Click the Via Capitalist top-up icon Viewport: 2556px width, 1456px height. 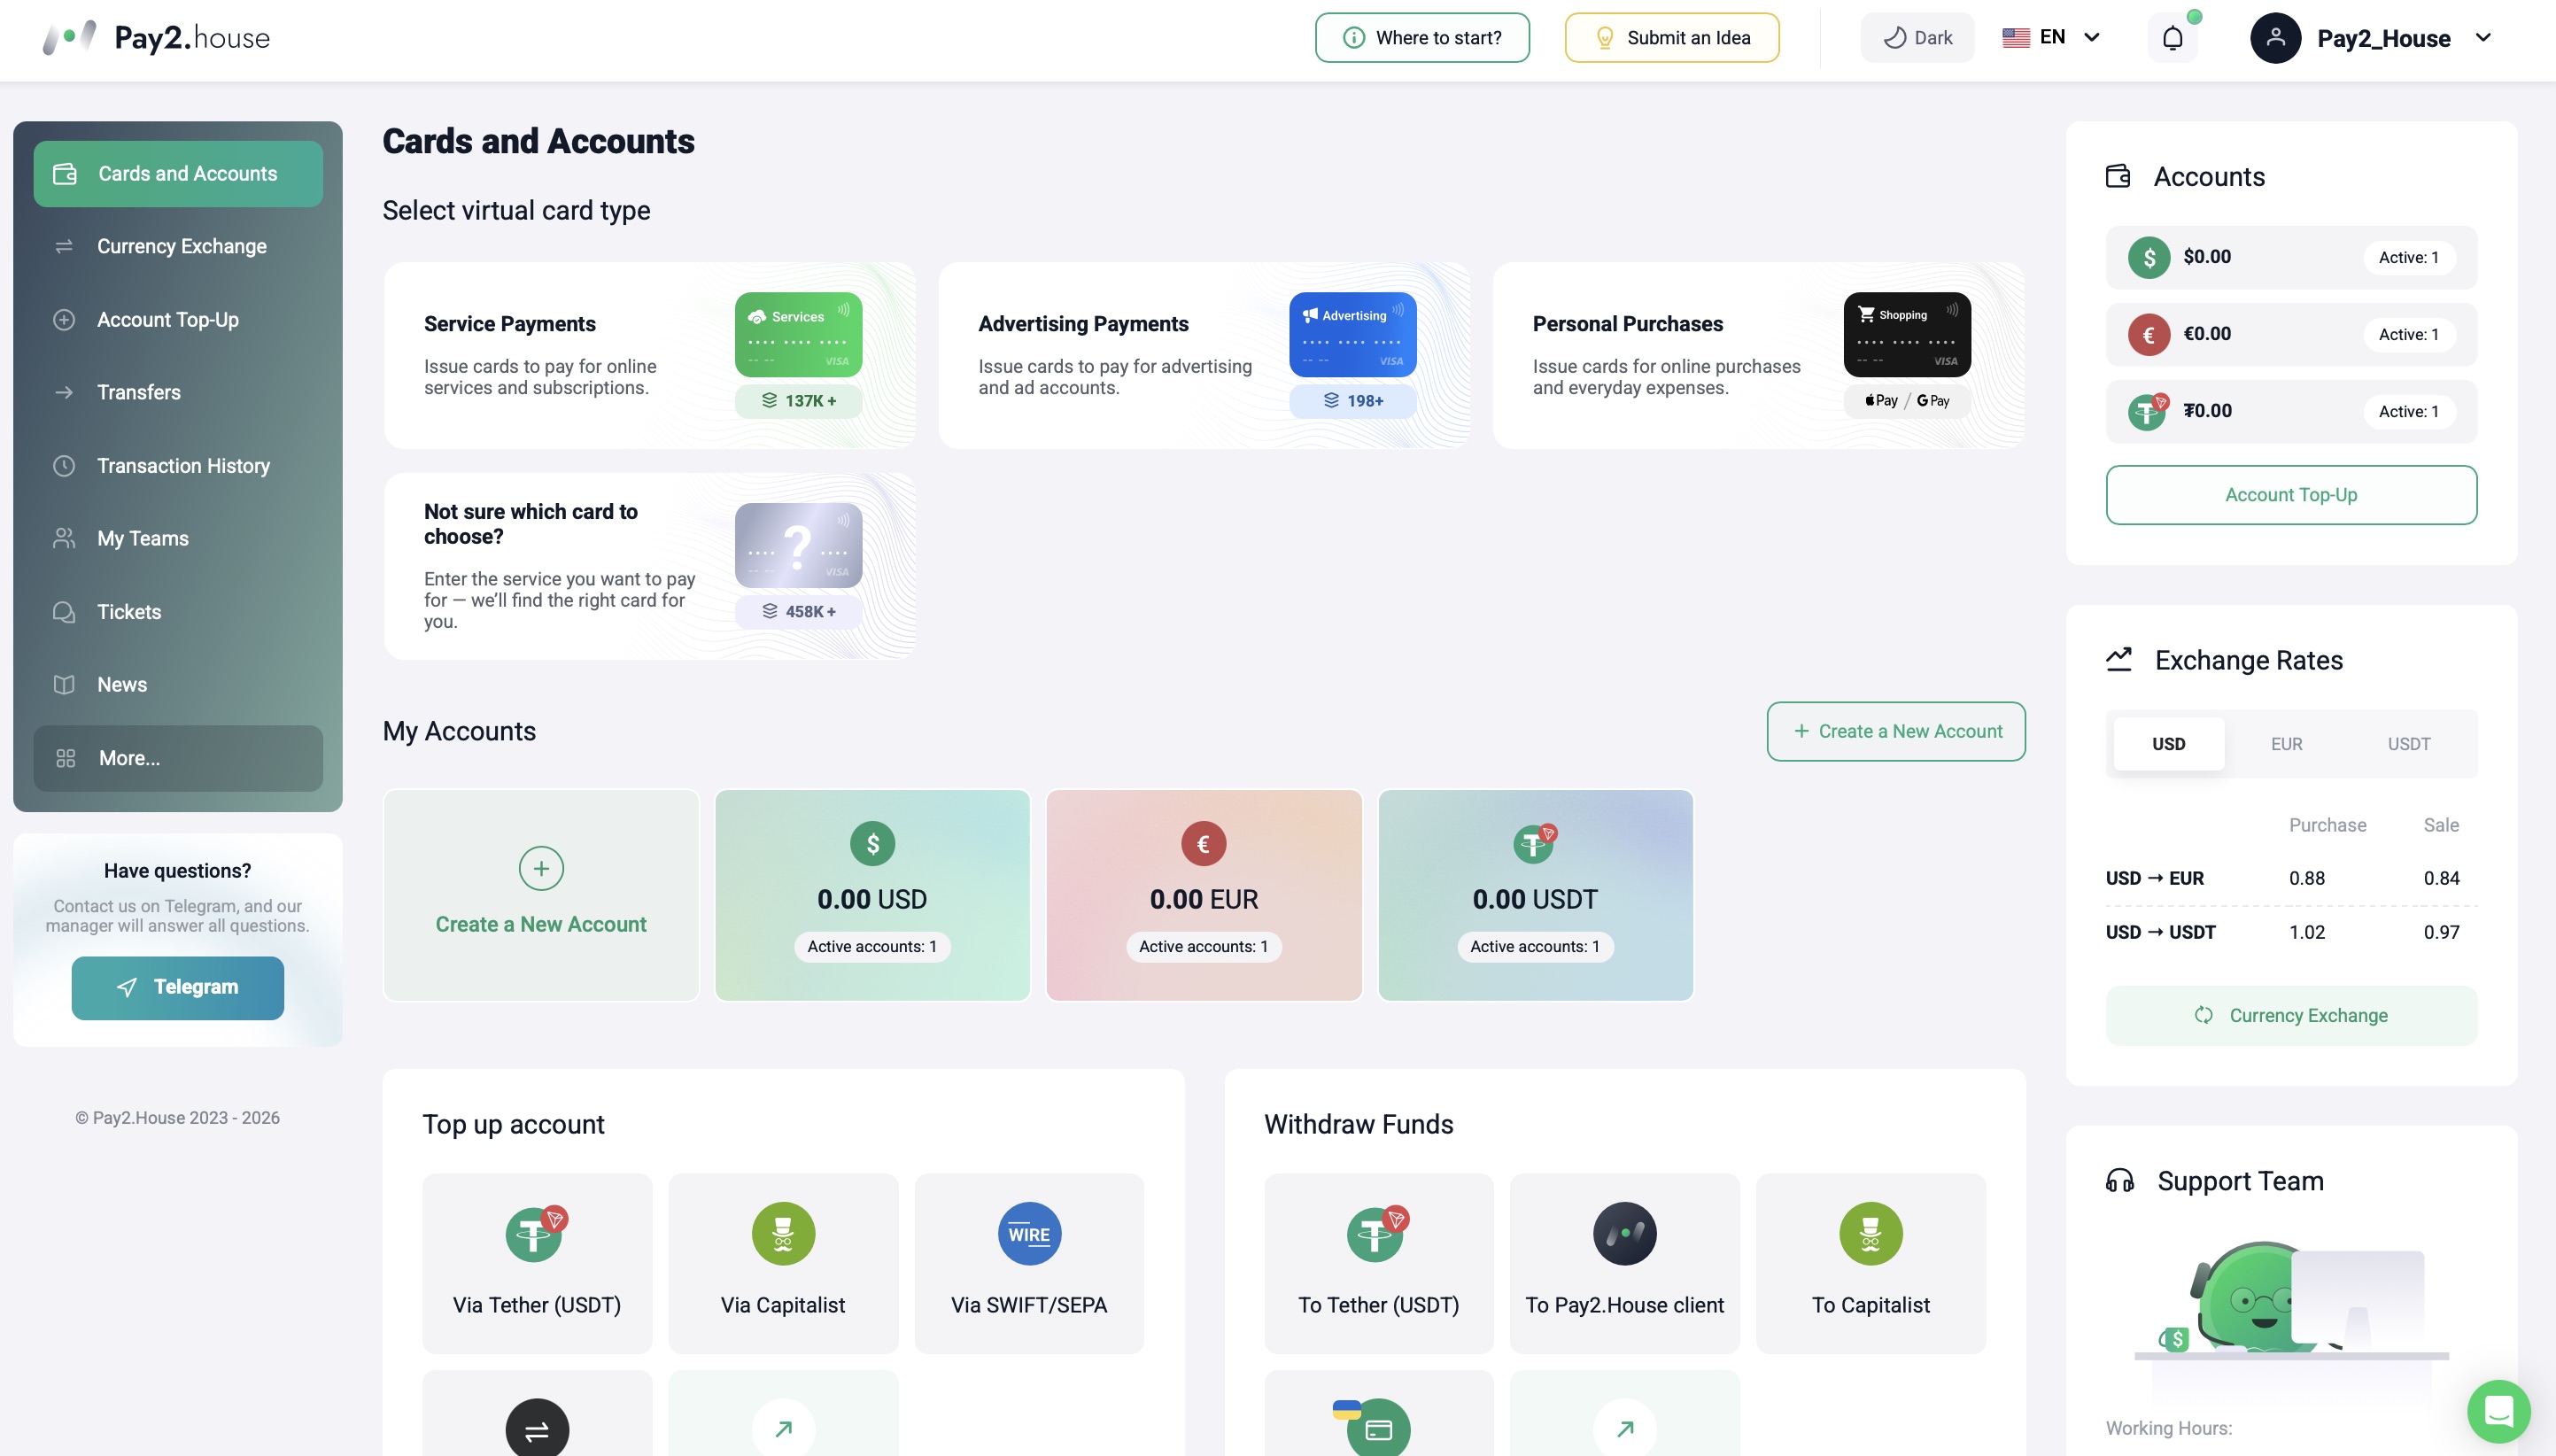tap(783, 1233)
